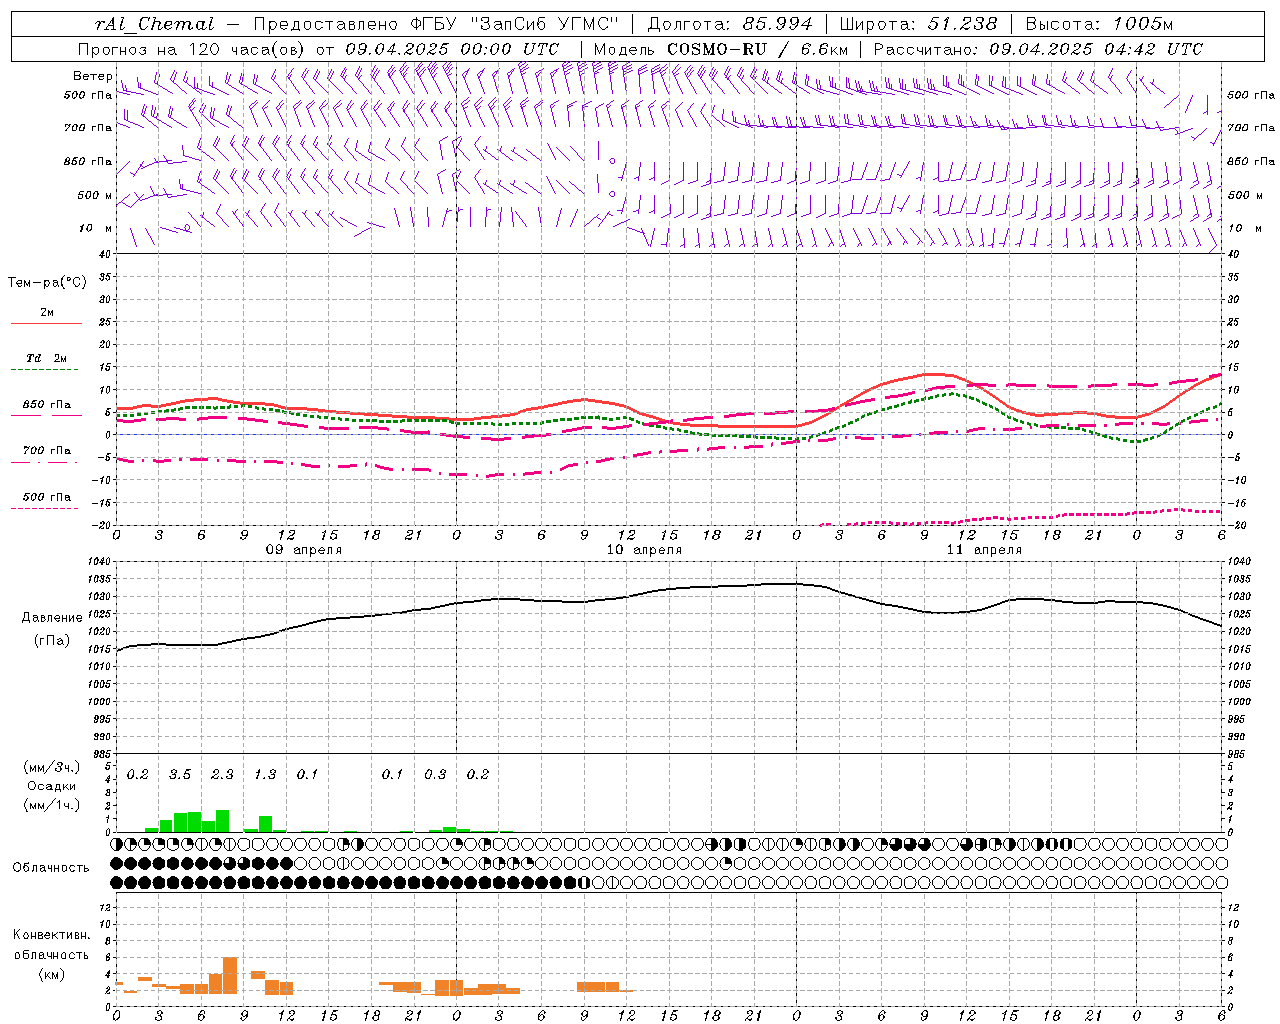
Task: Click the Конвективн. облачность label
Action: [51, 944]
